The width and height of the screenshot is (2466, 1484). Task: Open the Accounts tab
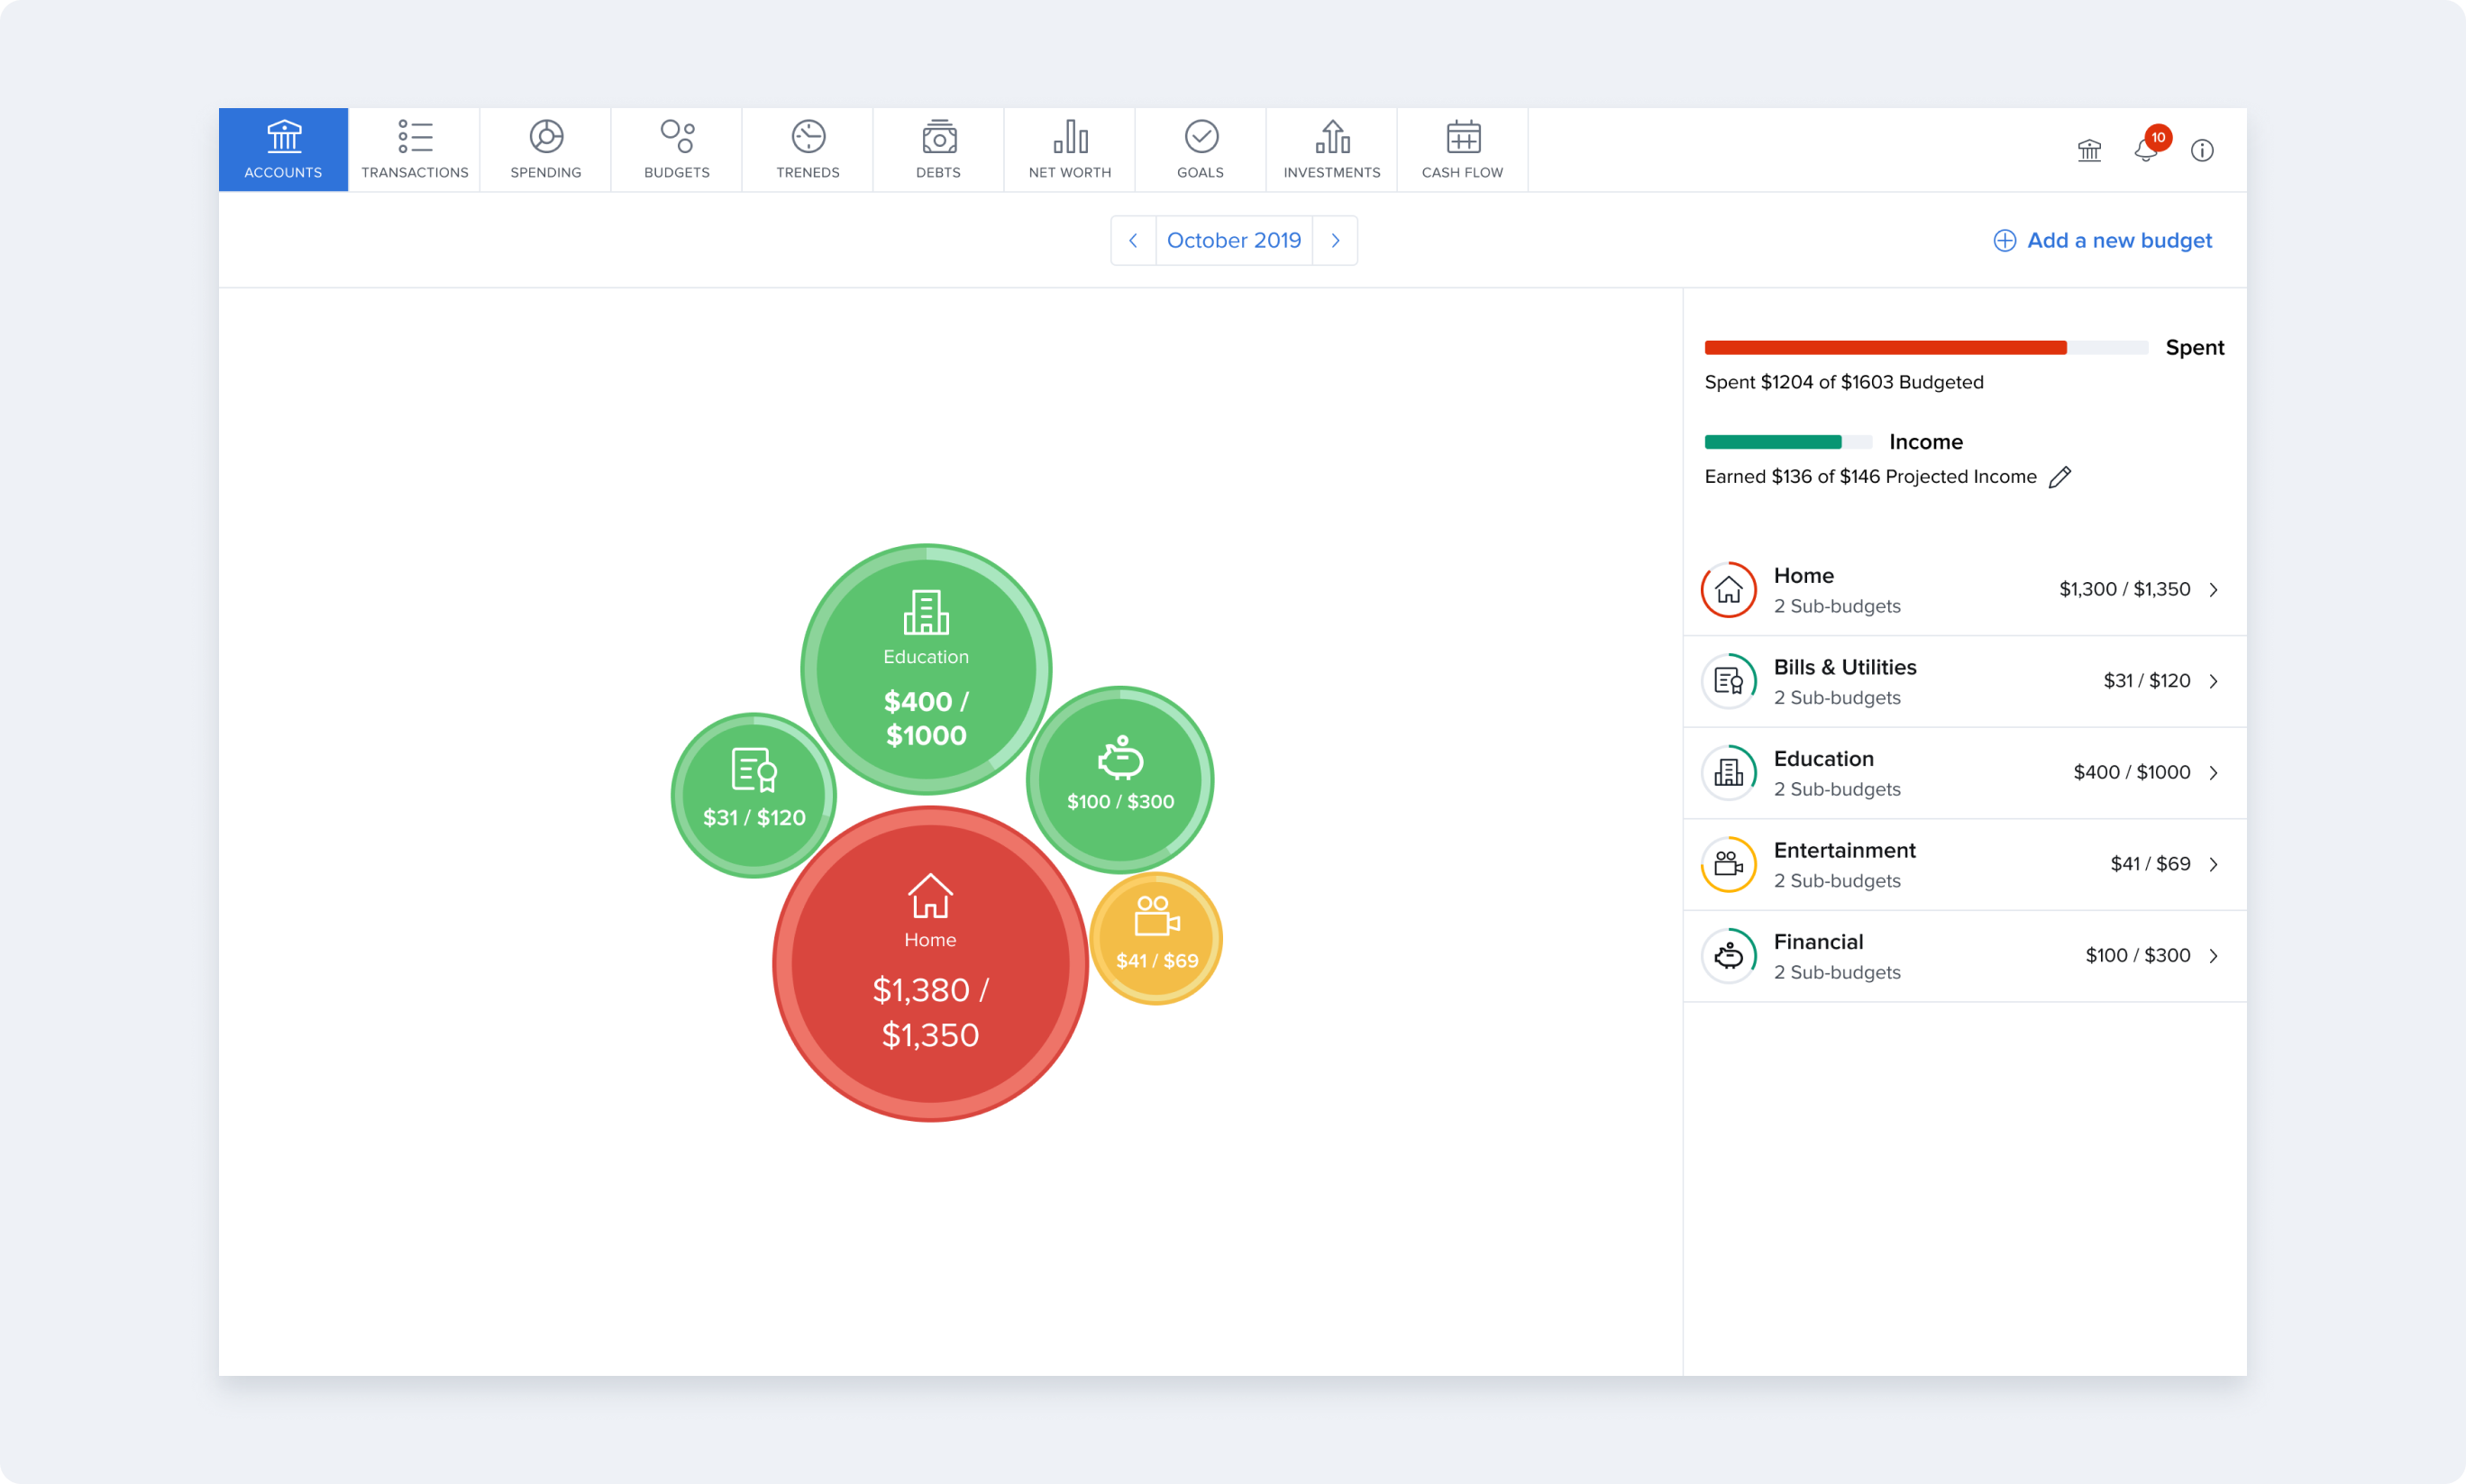click(283, 149)
